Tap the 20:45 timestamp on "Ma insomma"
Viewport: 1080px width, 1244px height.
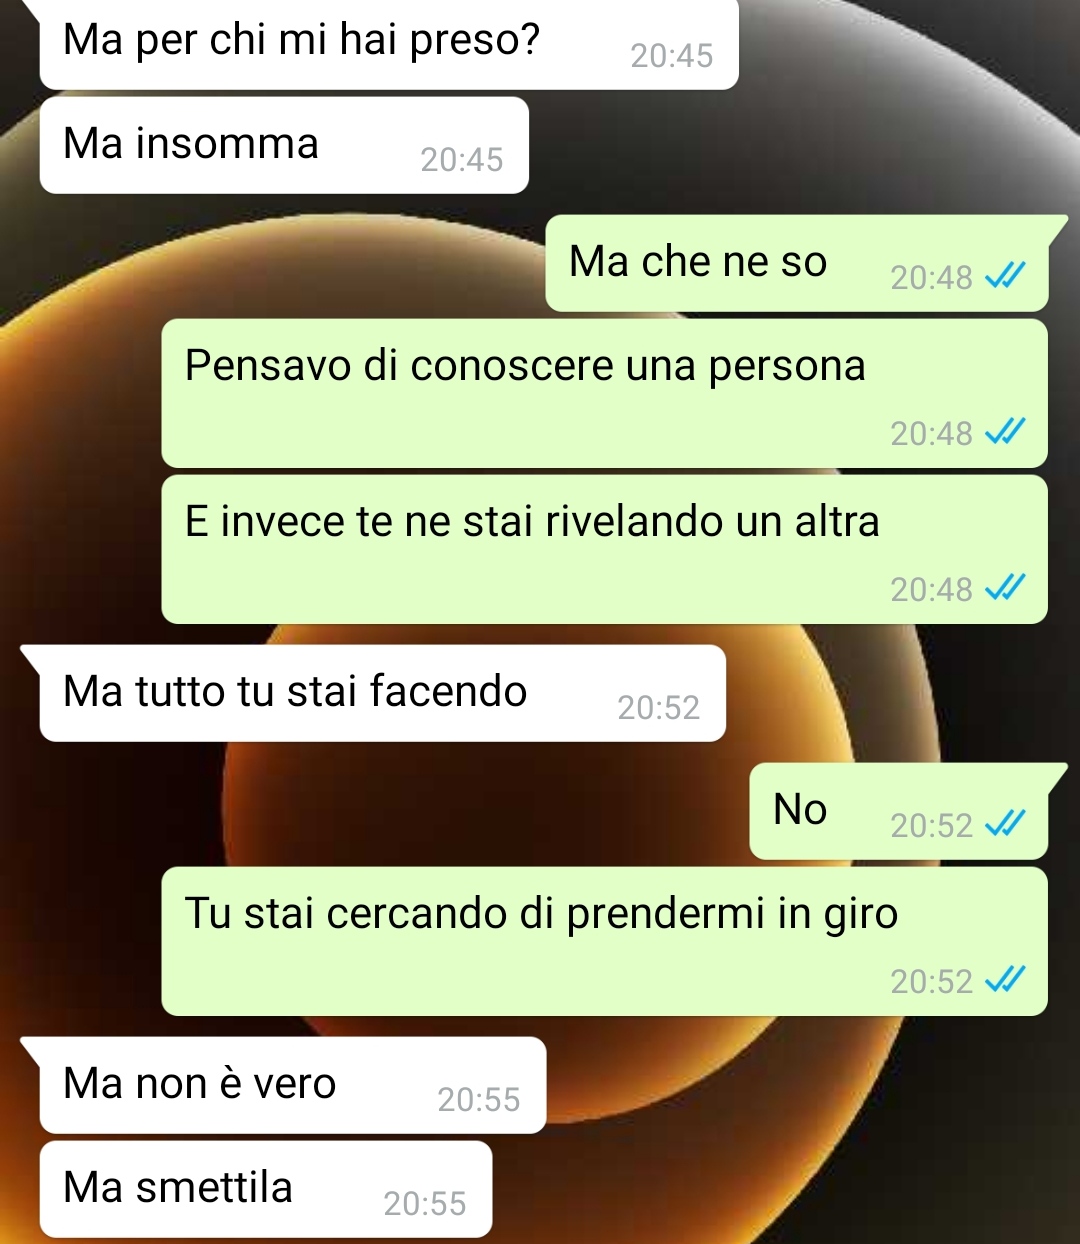point(461,160)
